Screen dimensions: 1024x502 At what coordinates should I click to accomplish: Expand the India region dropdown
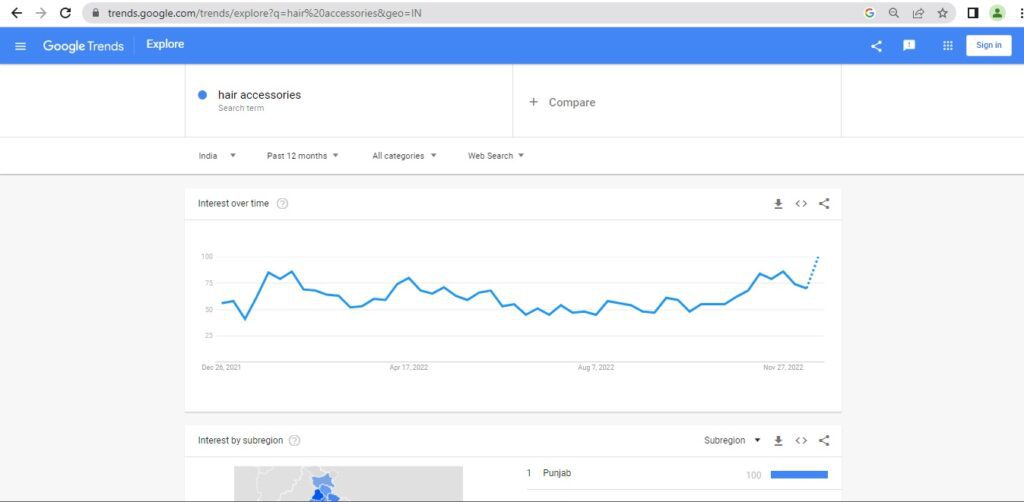(x=217, y=156)
